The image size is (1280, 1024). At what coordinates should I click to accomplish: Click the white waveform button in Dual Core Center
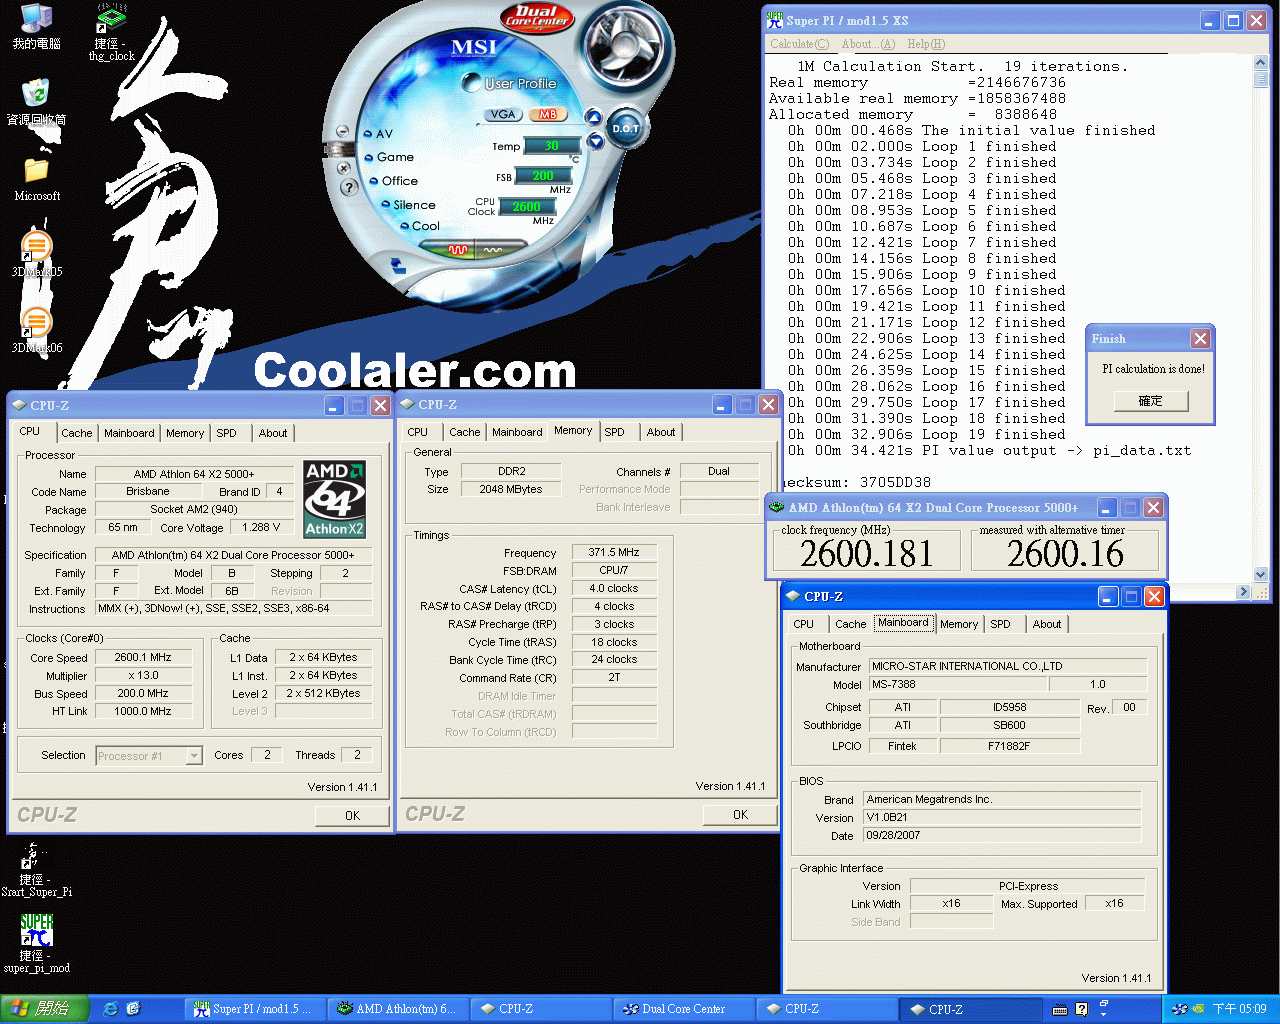[x=493, y=250]
